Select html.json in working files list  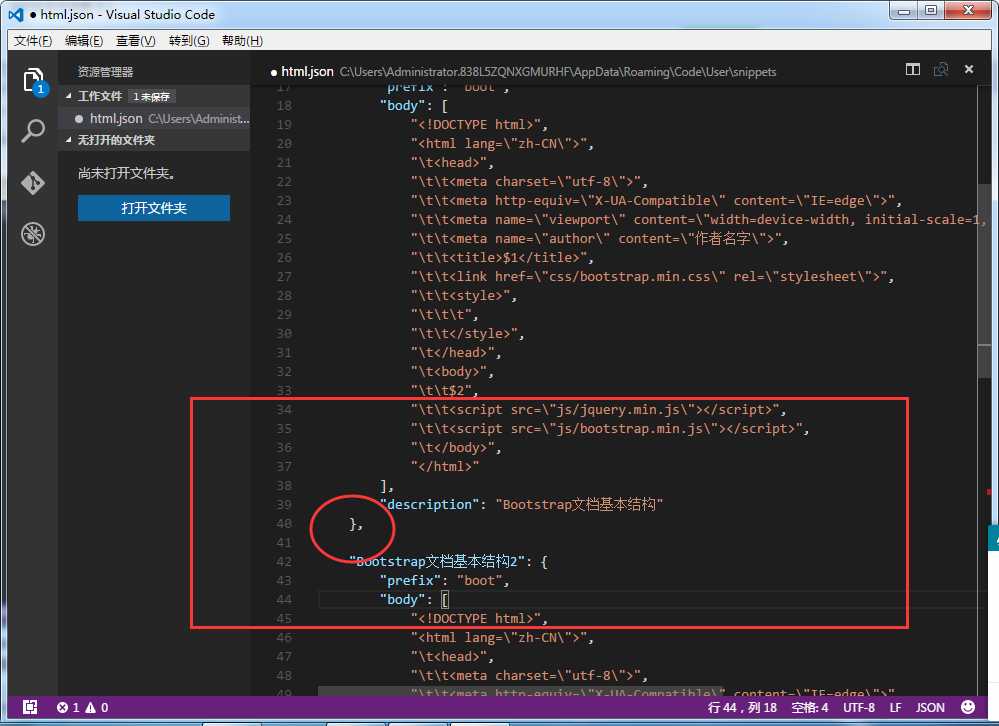(x=154, y=118)
